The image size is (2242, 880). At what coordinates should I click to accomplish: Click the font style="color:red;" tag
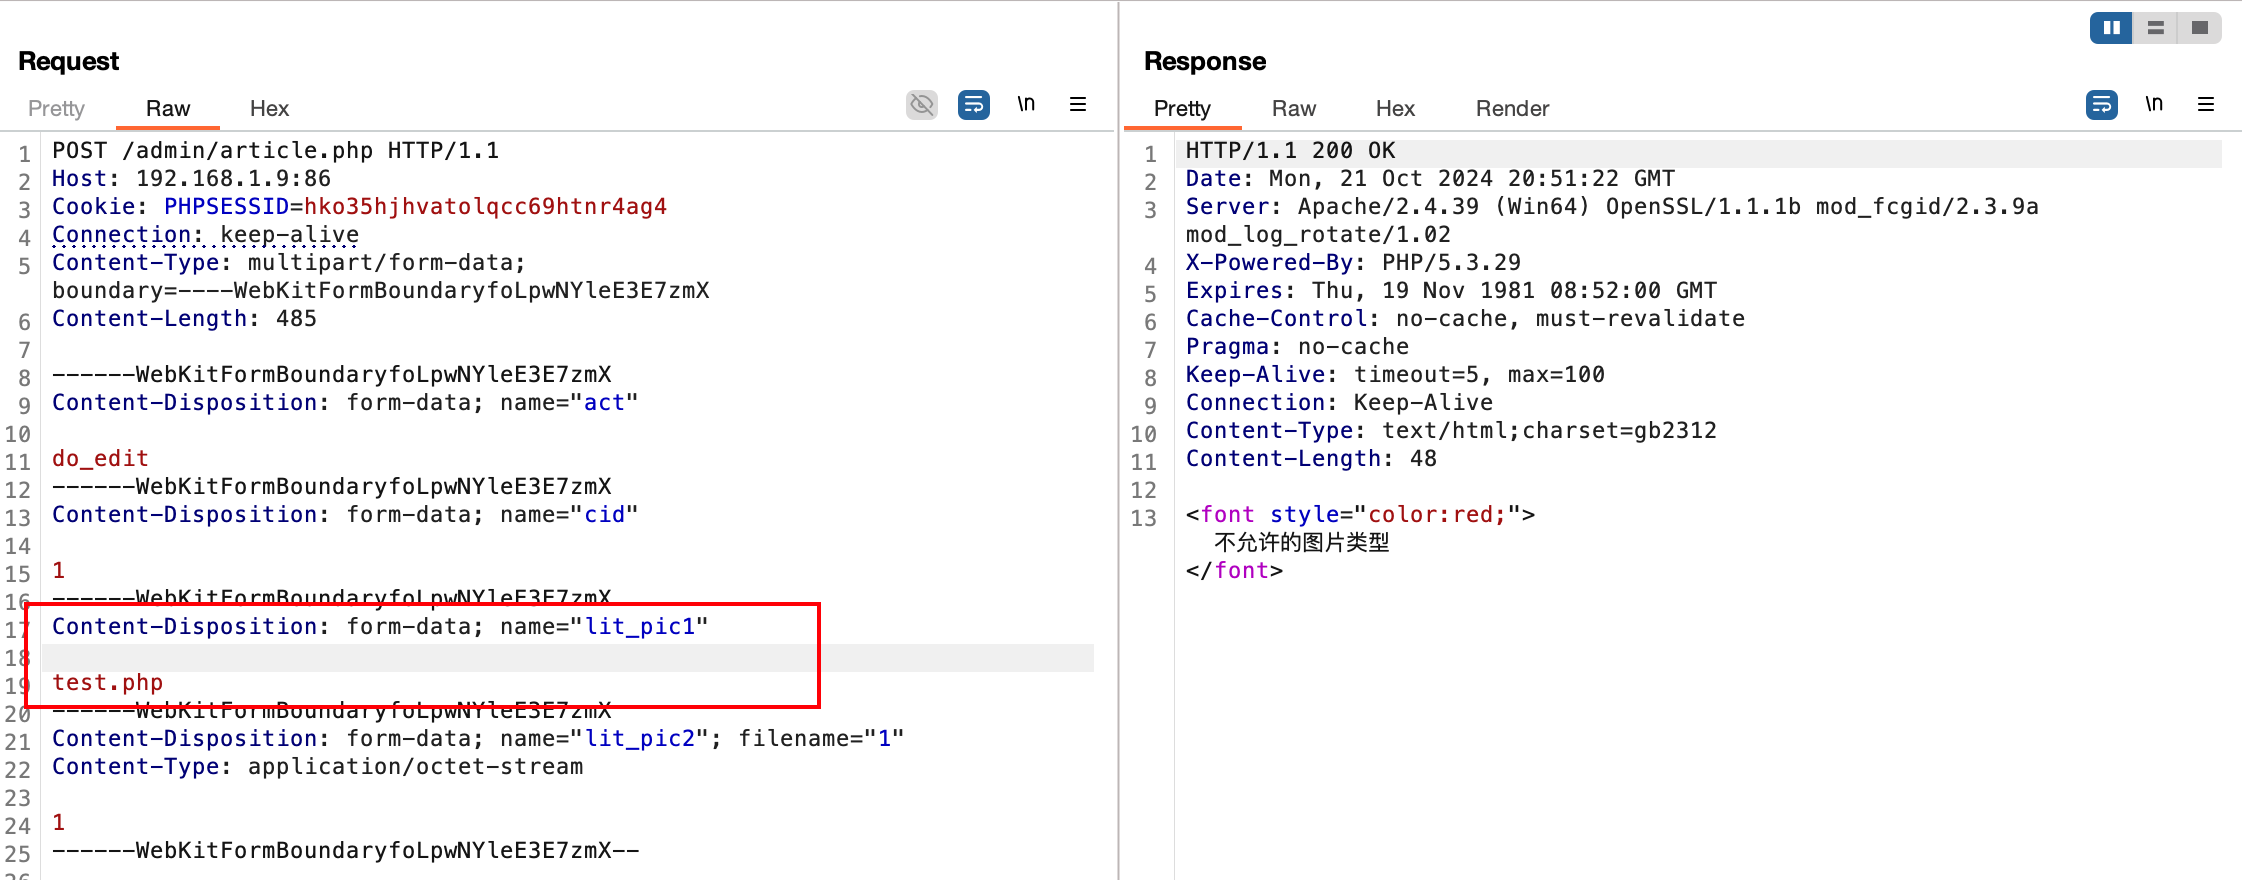coord(1360,515)
